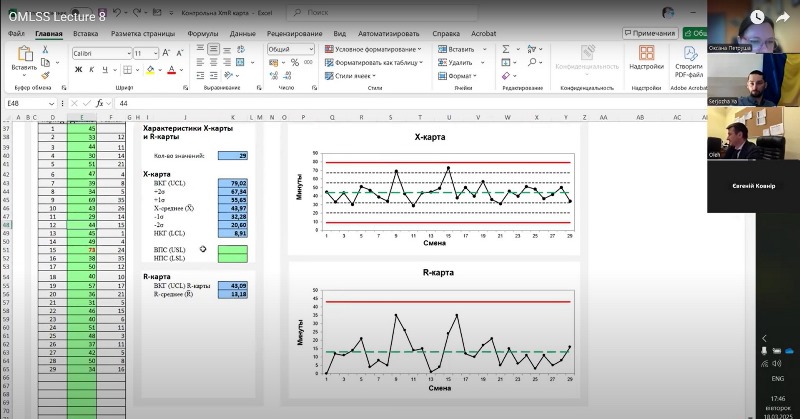Viewport: 800px width, 419px height.
Task: Toggle Underline (Ч) formatting
Action: click(105, 69)
